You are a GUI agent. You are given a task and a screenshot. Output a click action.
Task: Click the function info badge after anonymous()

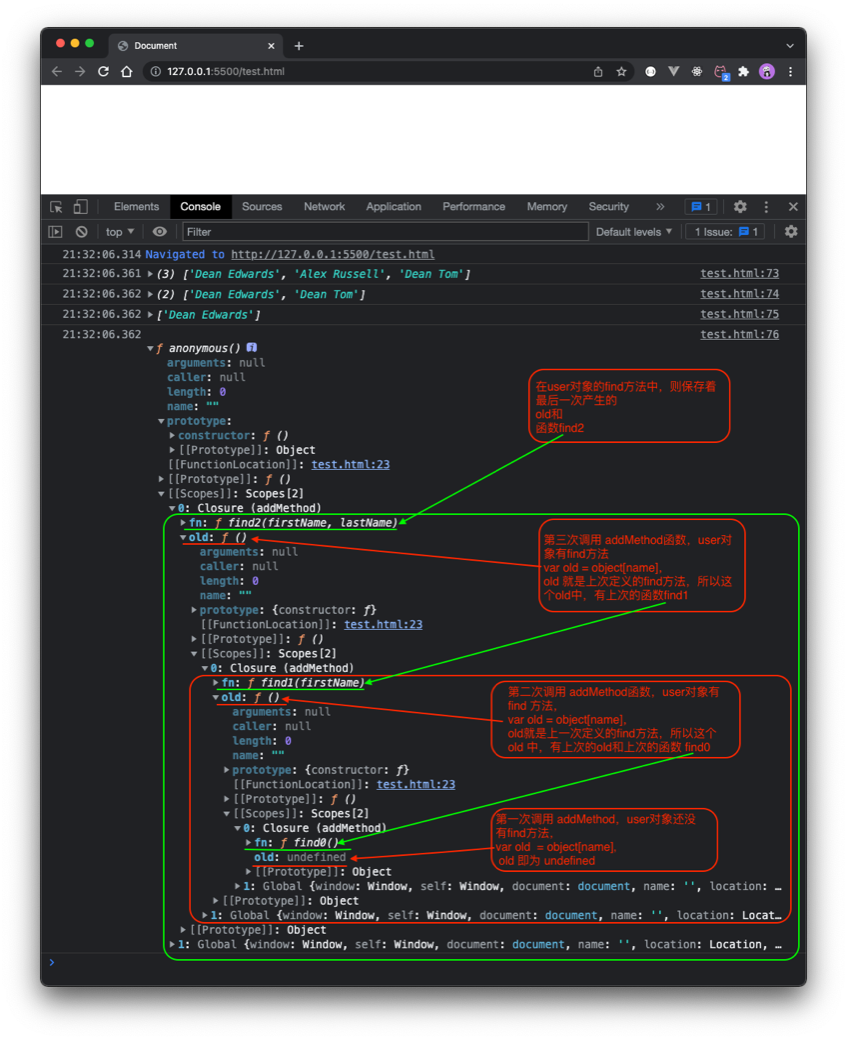click(251, 348)
